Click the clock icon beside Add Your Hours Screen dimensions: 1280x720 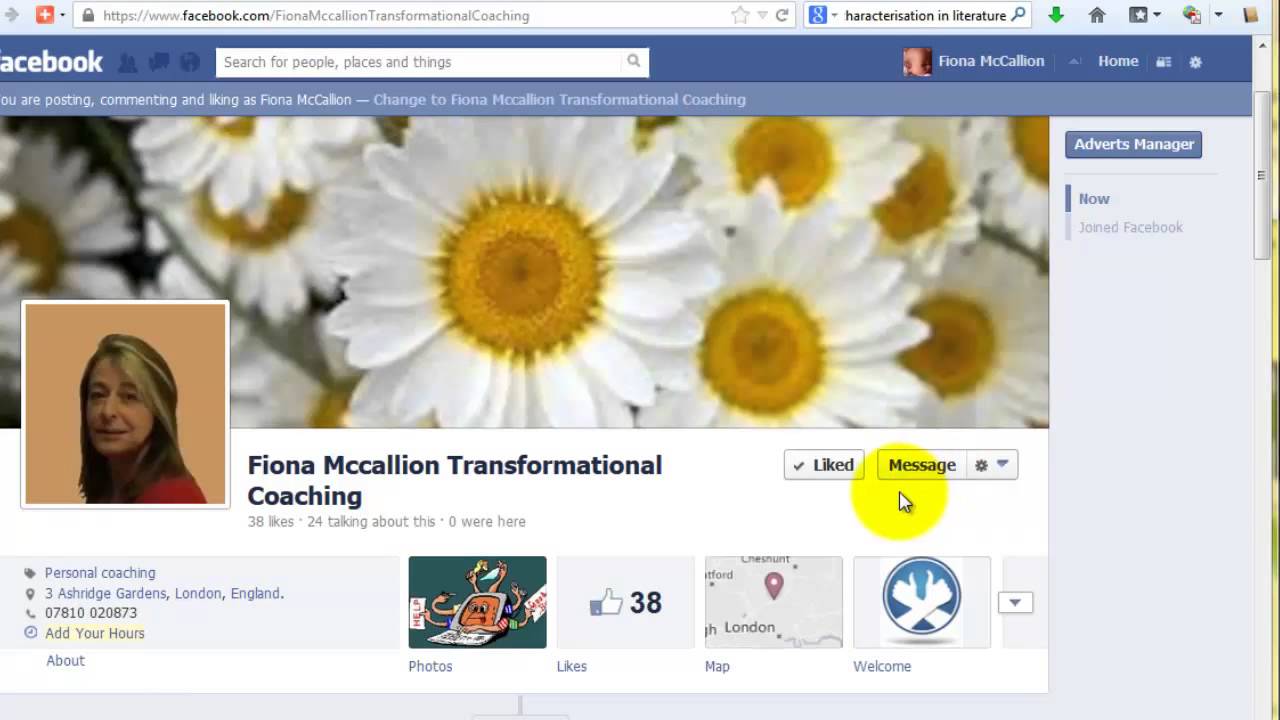click(30, 633)
